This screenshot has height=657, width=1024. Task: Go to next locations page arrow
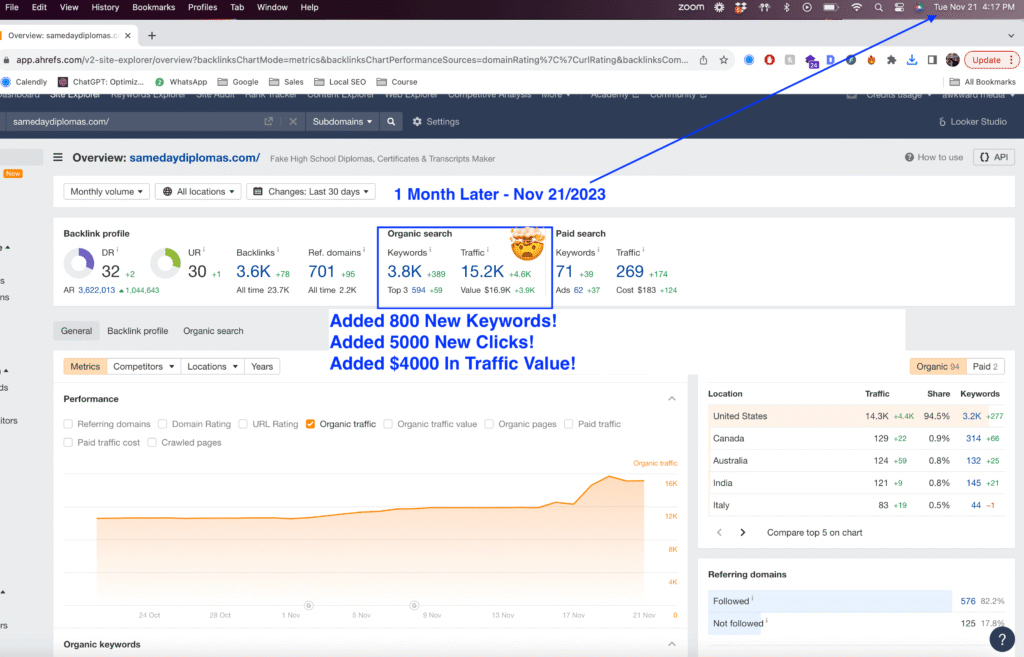[743, 532]
